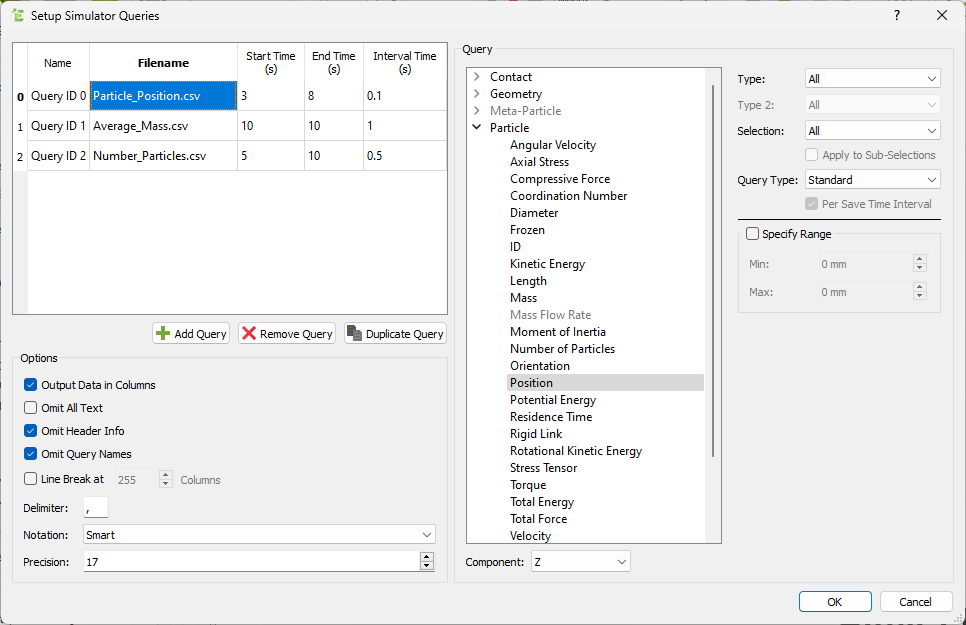Image resolution: width=966 pixels, height=625 pixels.
Task: Click the Cancel button
Action: point(915,602)
